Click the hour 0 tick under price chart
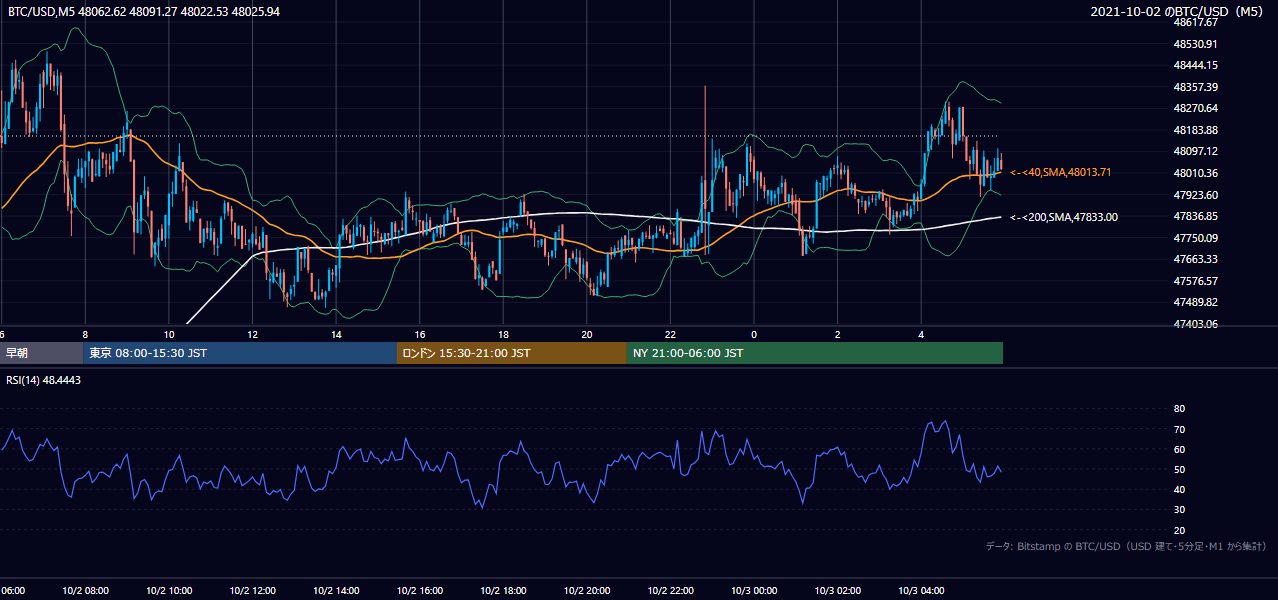The image size is (1278, 600). [x=754, y=334]
